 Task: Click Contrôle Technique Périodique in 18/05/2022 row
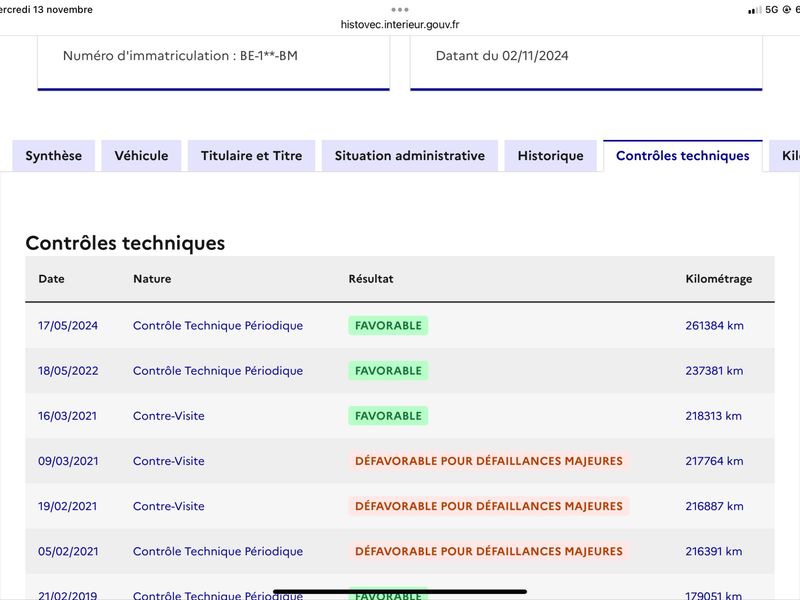(x=218, y=371)
